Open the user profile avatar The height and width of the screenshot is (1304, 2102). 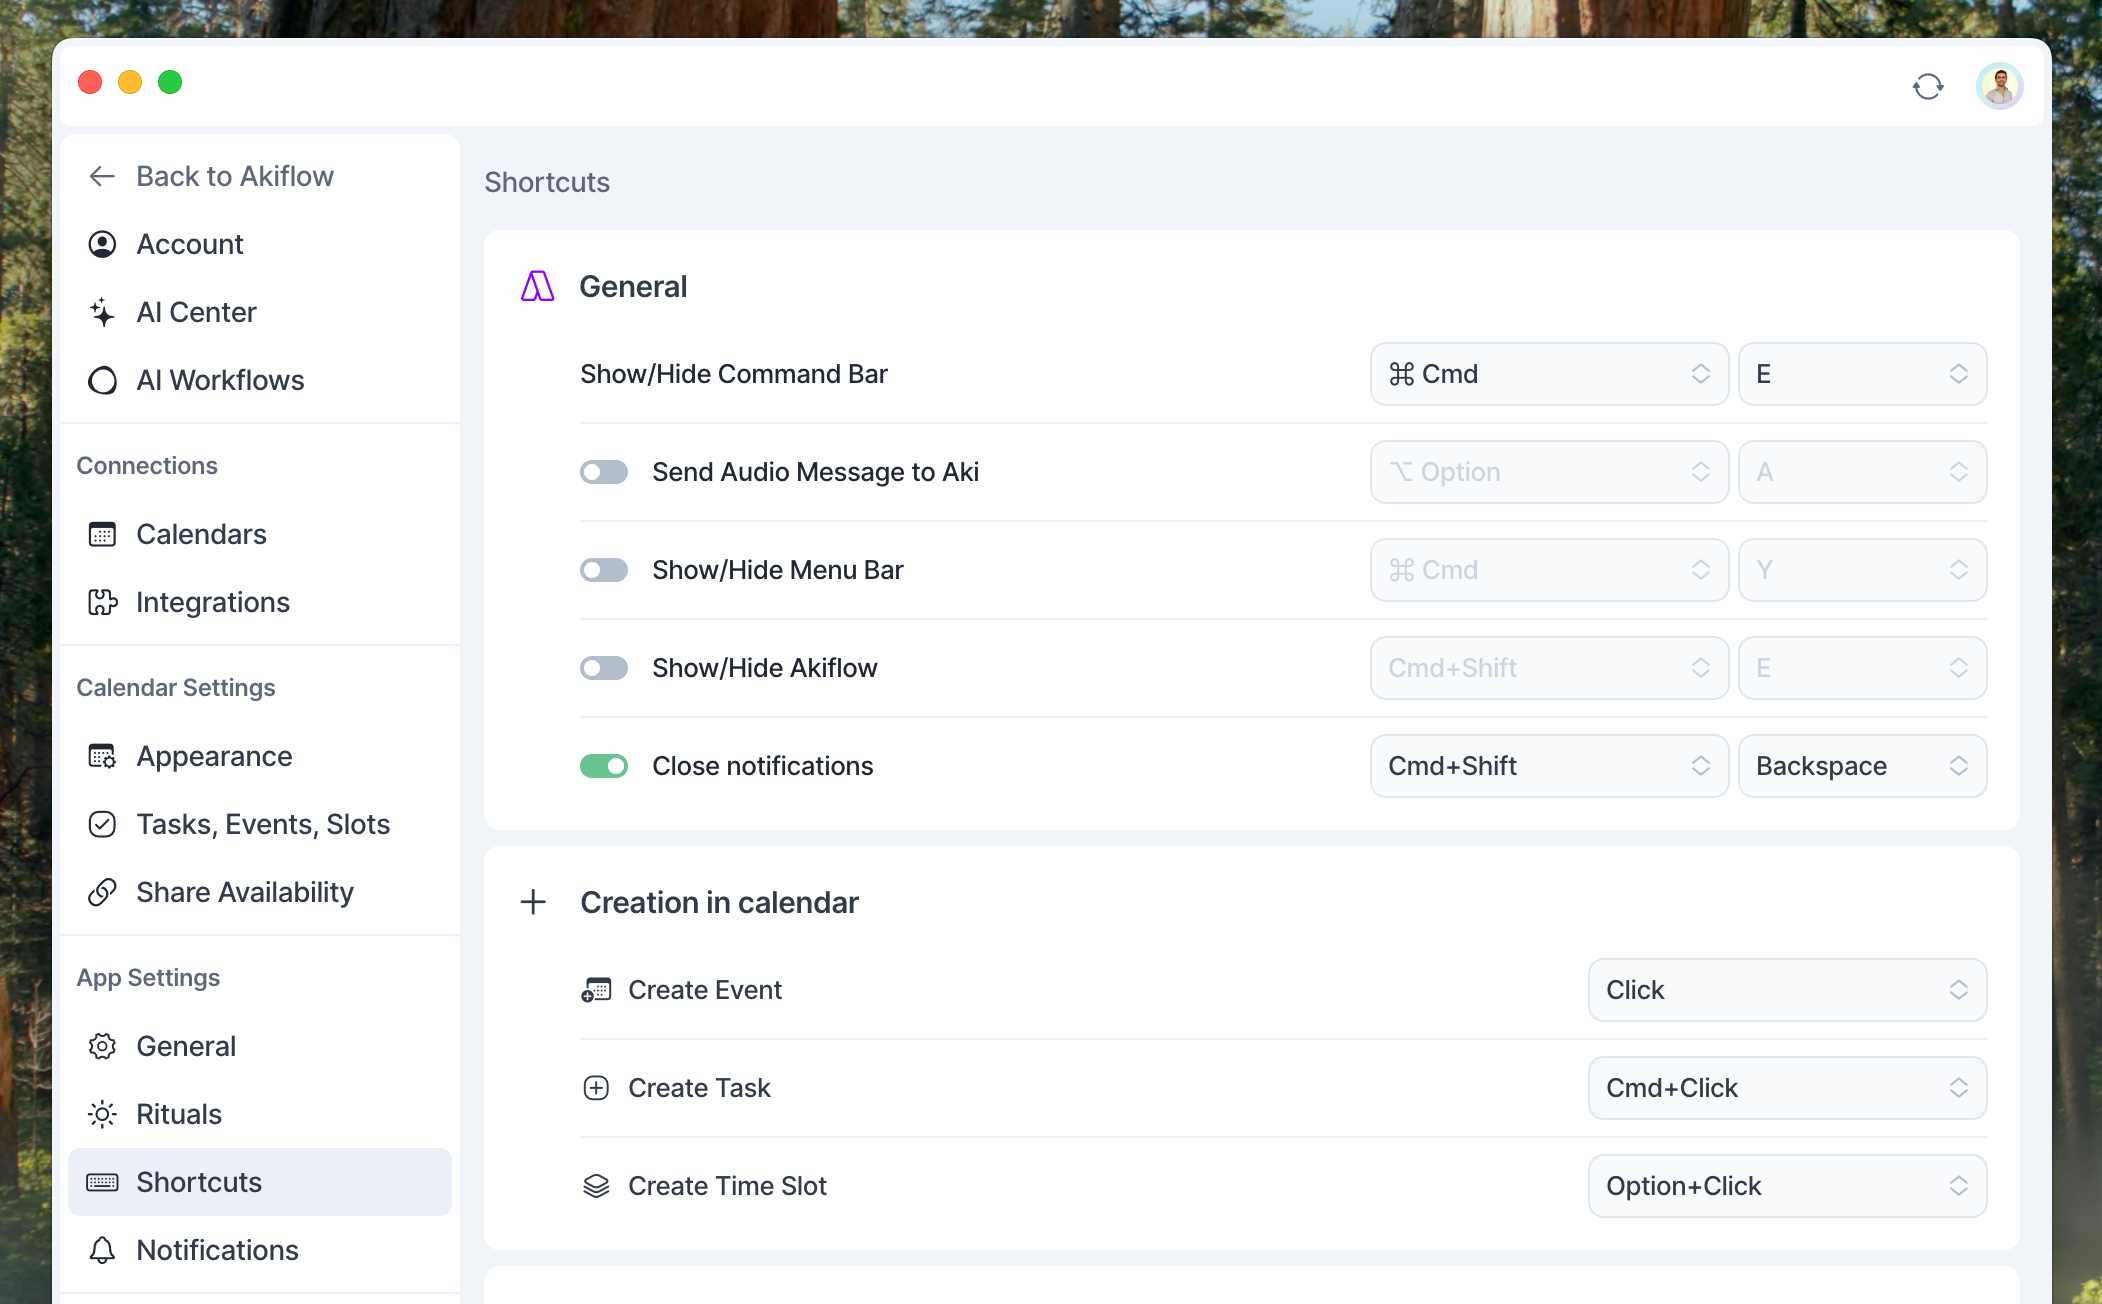point(1999,87)
